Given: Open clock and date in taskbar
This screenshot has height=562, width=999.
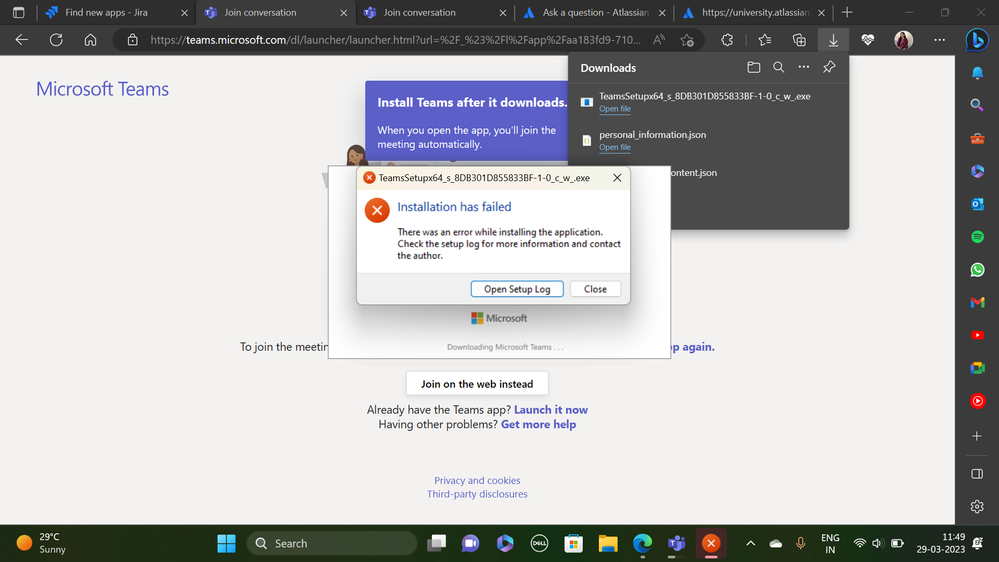Looking at the screenshot, I should click(x=940, y=544).
